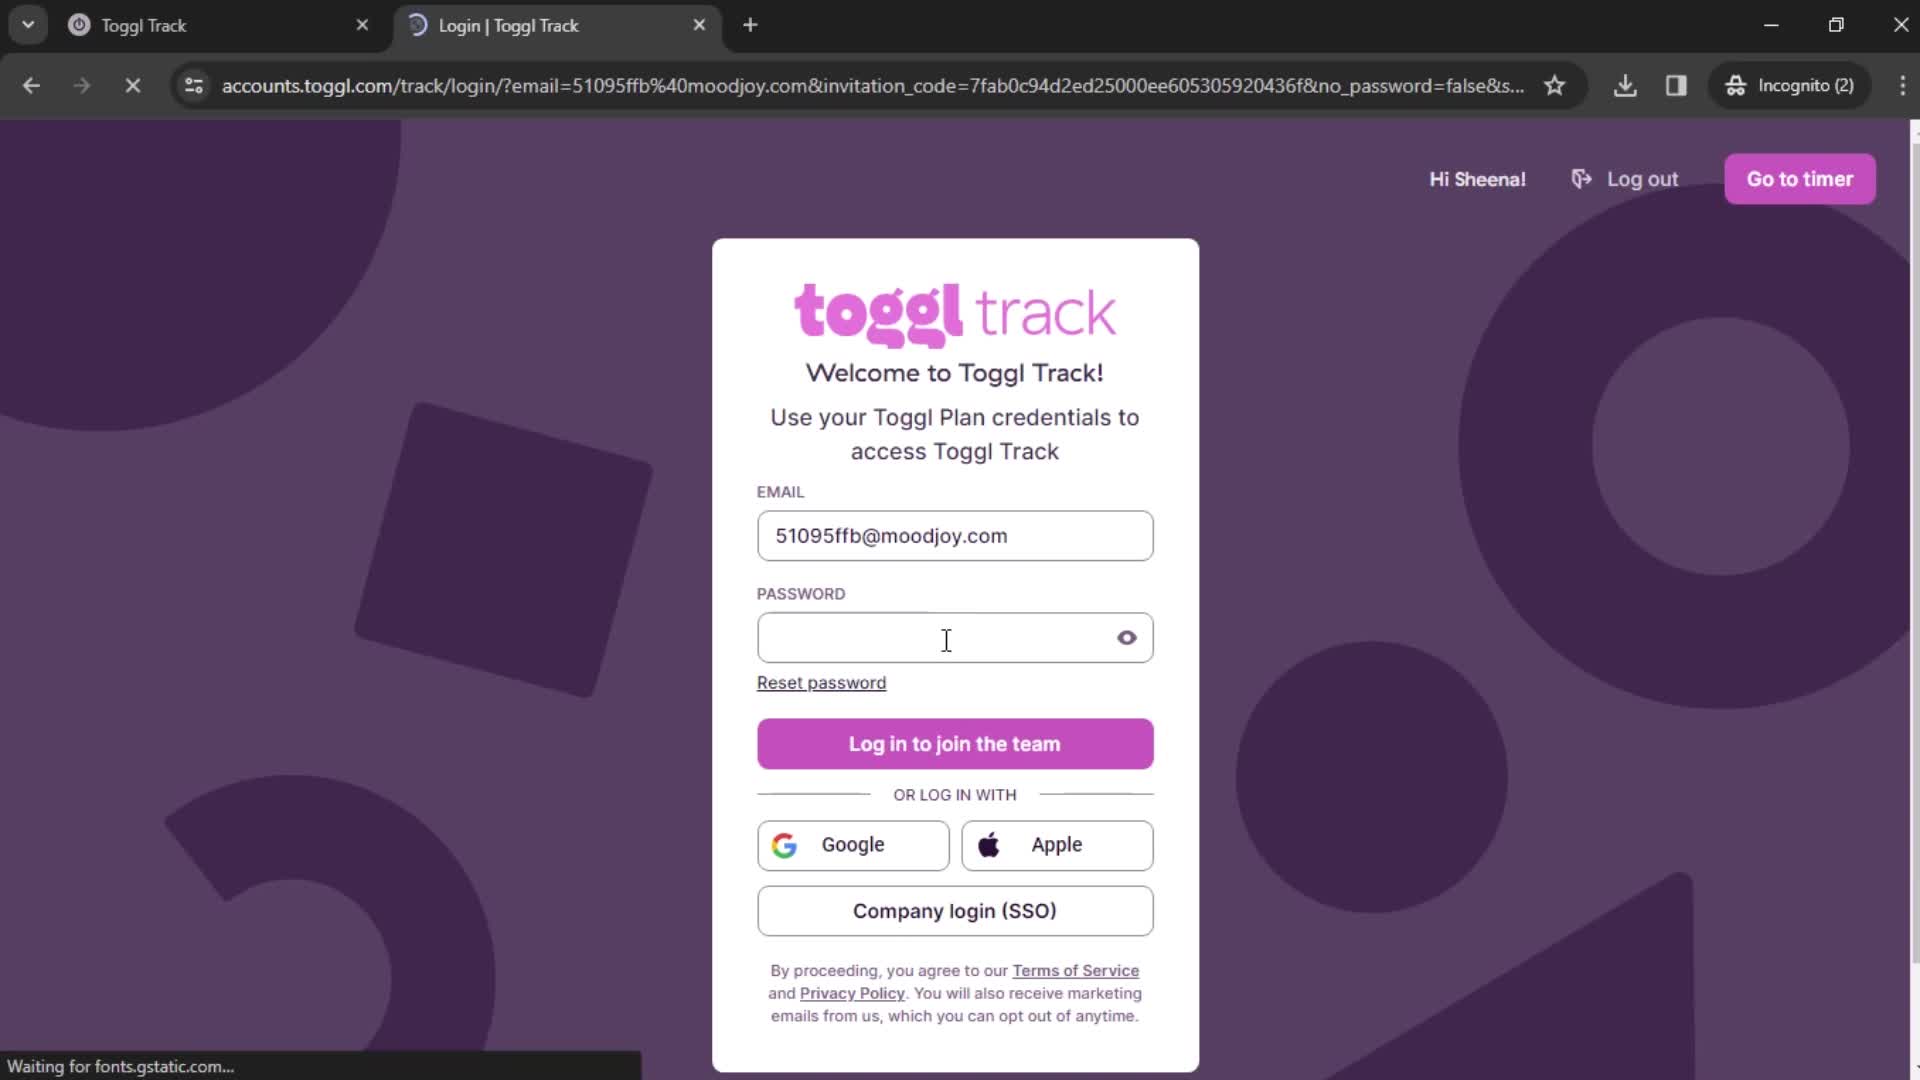The image size is (1920, 1080).
Task: Click the password visibility toggle eye icon
Action: 1126,637
